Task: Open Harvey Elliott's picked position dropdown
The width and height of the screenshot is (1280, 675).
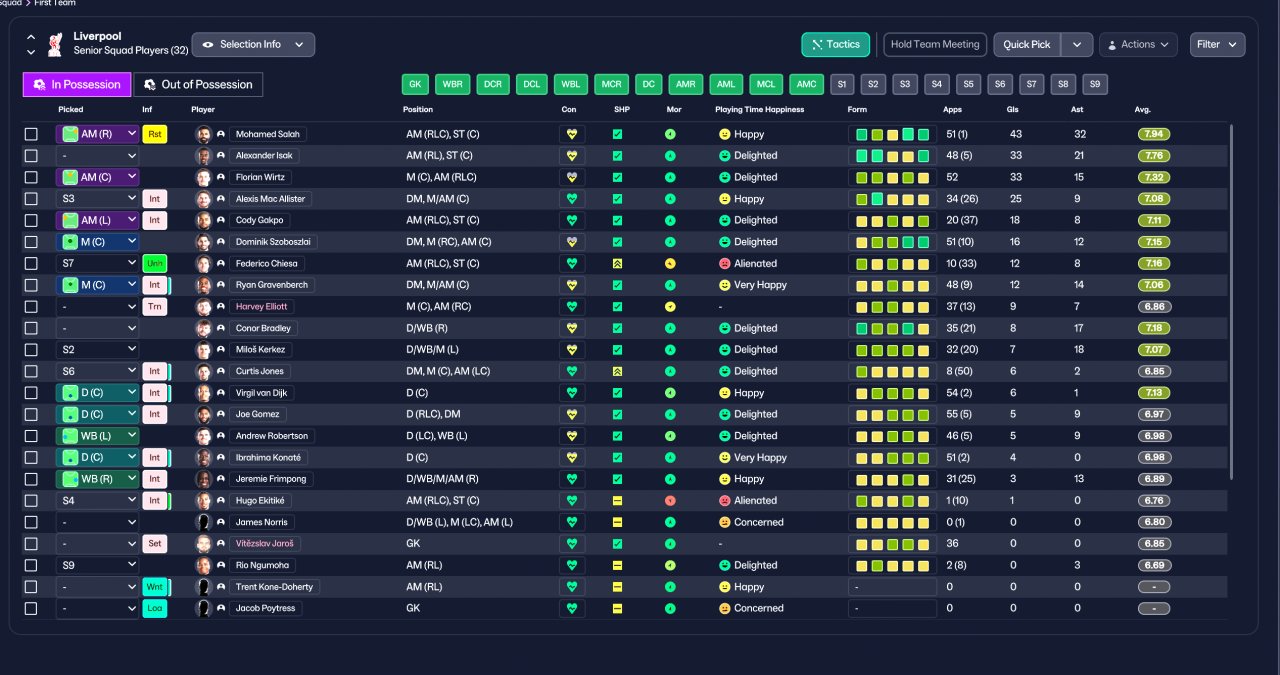Action: (x=97, y=307)
